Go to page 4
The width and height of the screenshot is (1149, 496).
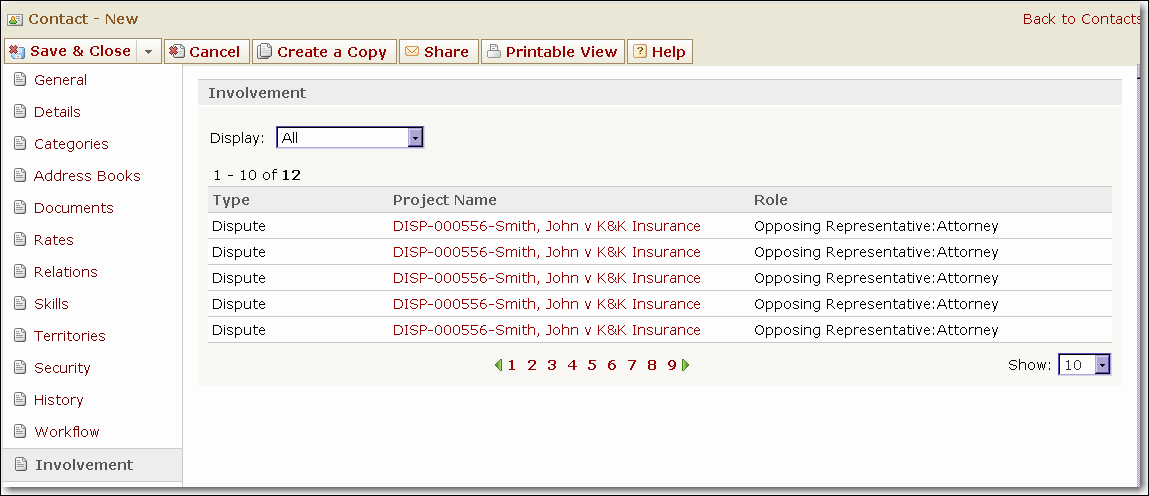point(572,365)
